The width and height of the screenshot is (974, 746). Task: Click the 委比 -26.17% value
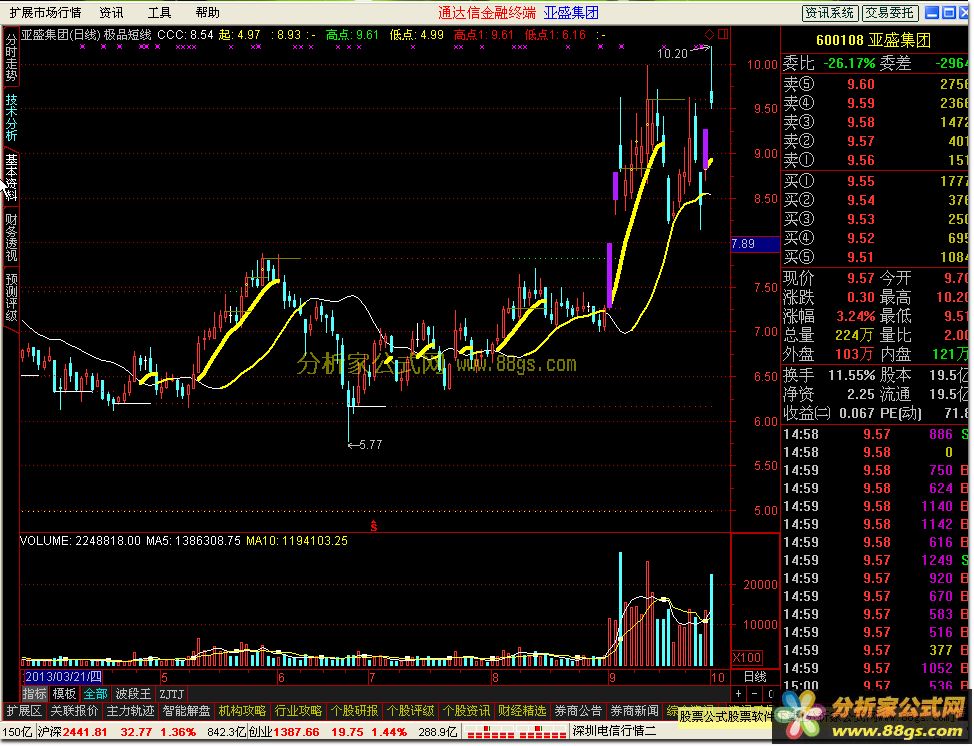pyautogui.click(x=849, y=63)
